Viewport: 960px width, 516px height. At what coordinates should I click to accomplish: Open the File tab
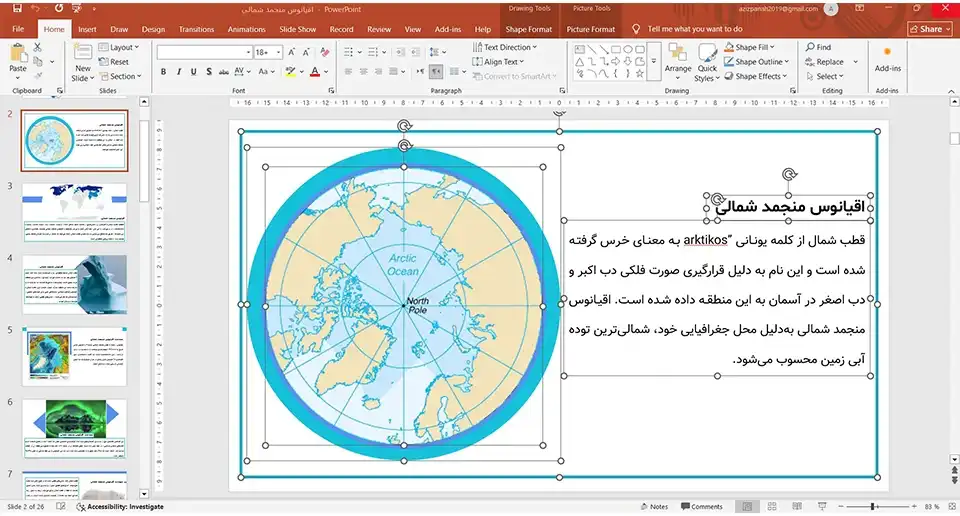pos(18,29)
